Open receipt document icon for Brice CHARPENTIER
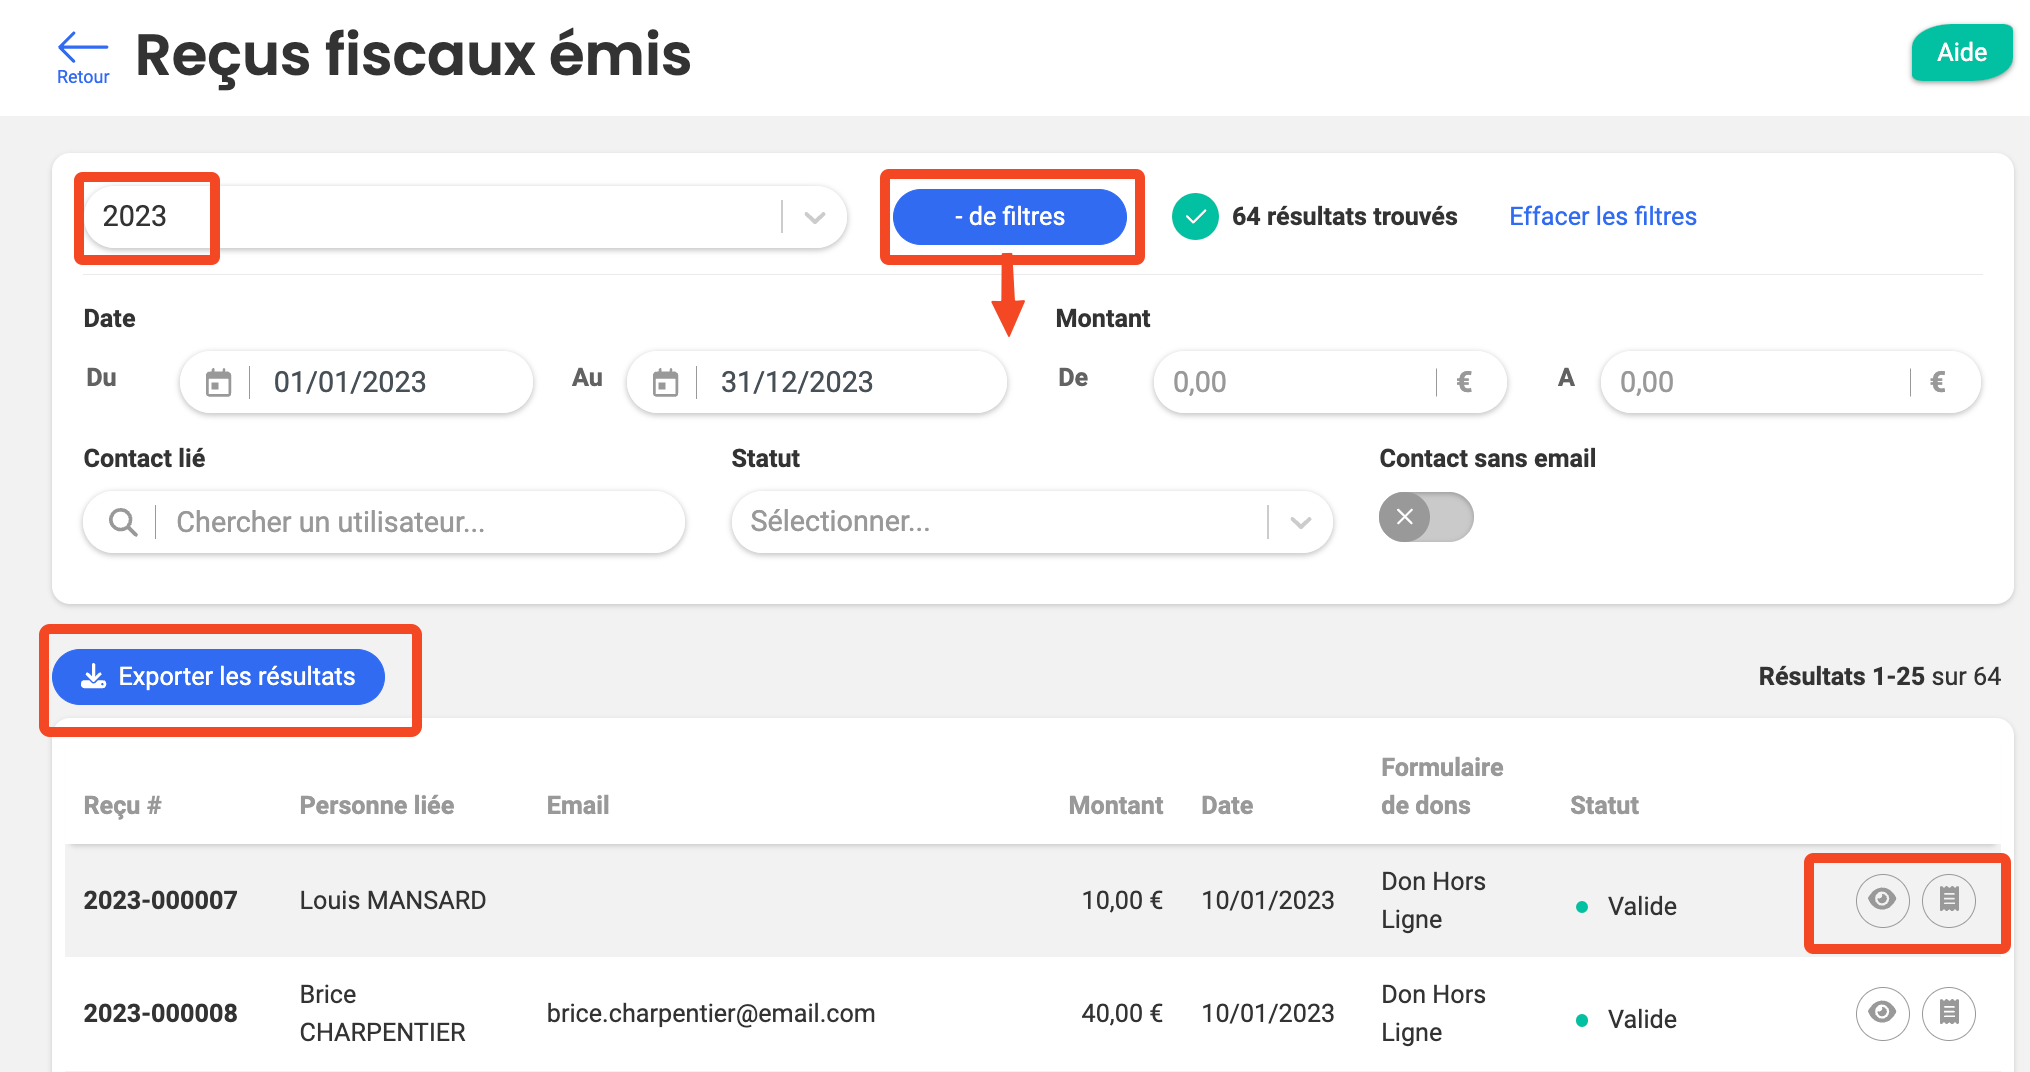2030x1072 pixels. (x=1948, y=1013)
